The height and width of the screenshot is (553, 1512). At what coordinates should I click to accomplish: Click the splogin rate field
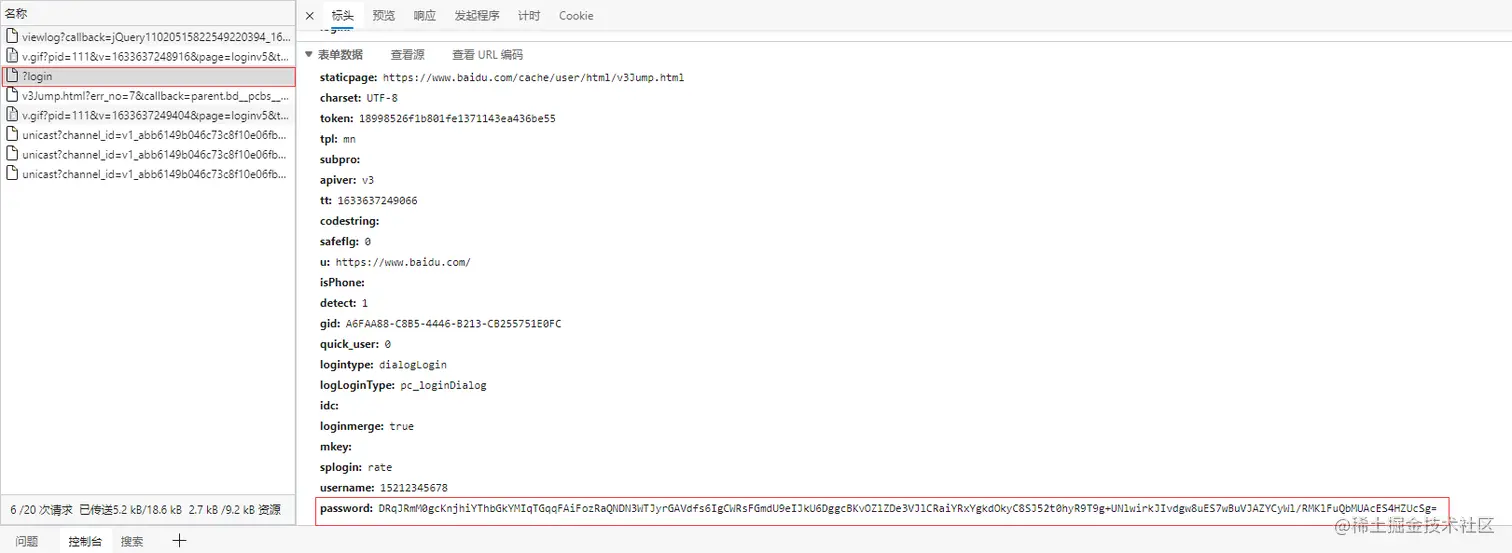356,467
